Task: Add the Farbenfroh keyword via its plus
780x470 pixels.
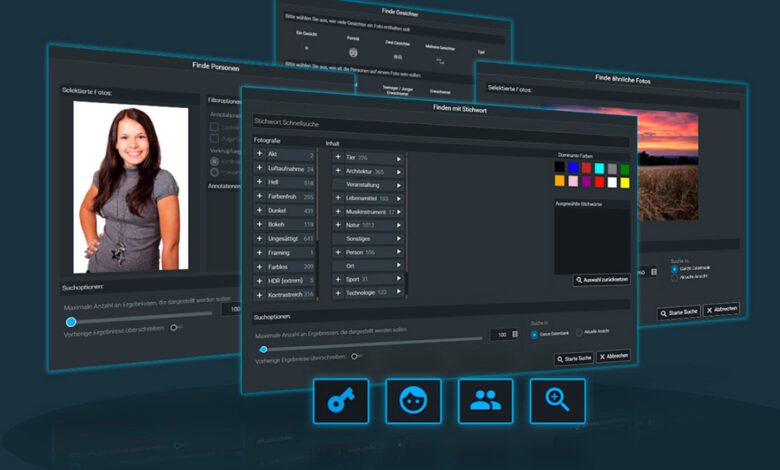Action: click(259, 196)
